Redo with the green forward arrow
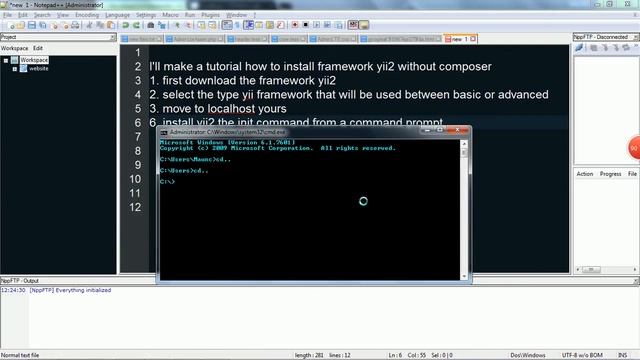Viewport: 640px width, 360px height. (136, 25)
